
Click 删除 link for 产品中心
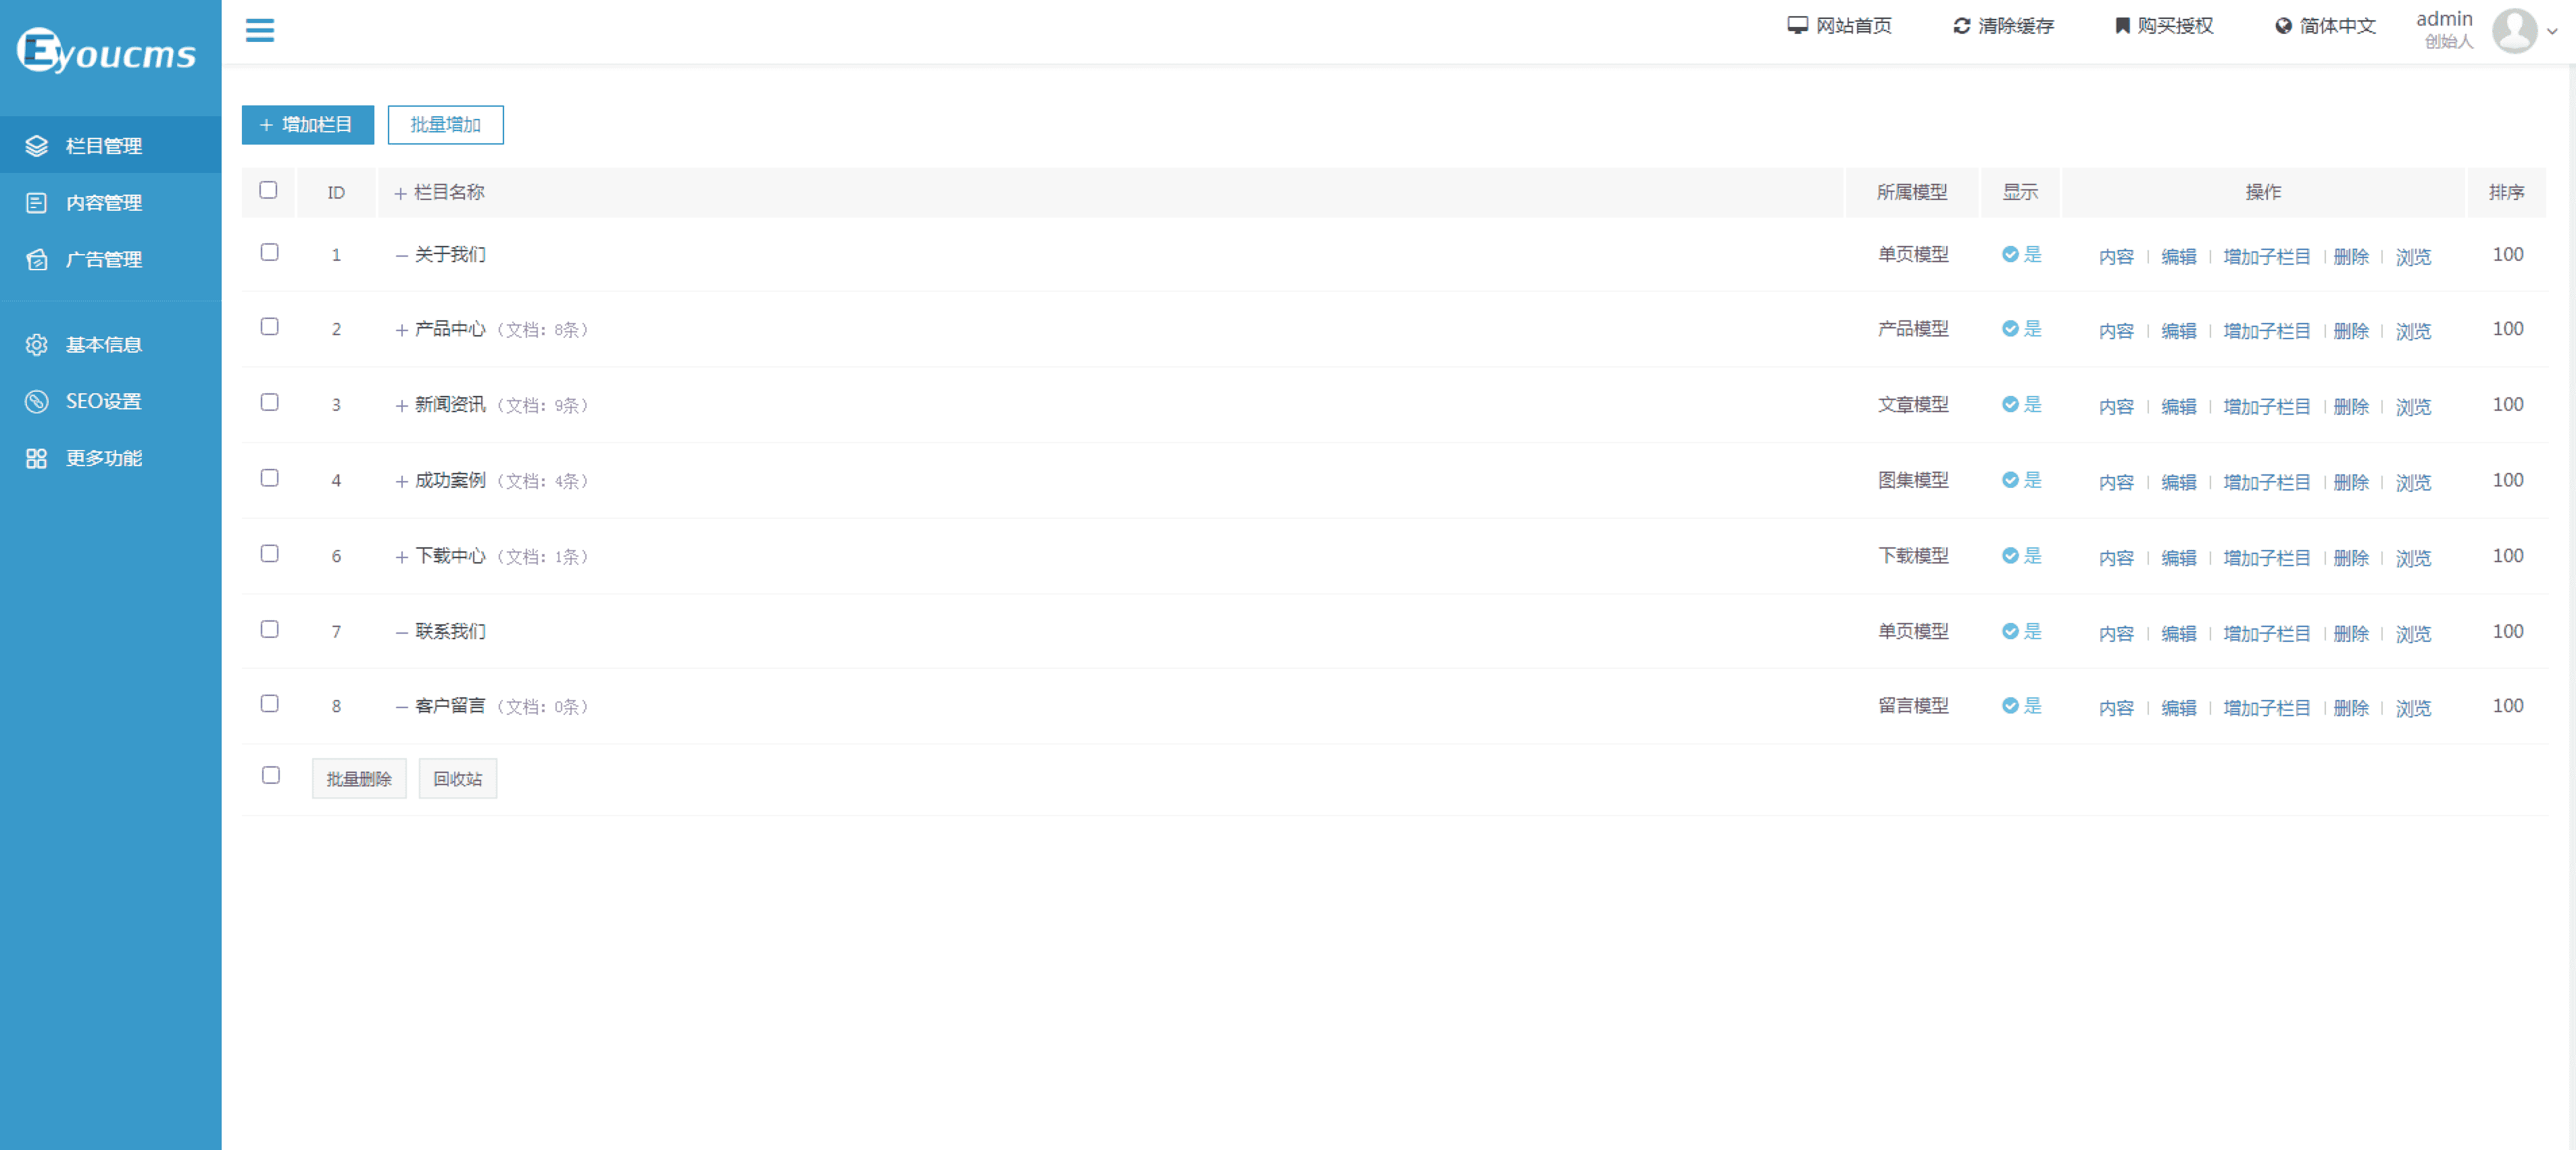[x=2351, y=331]
